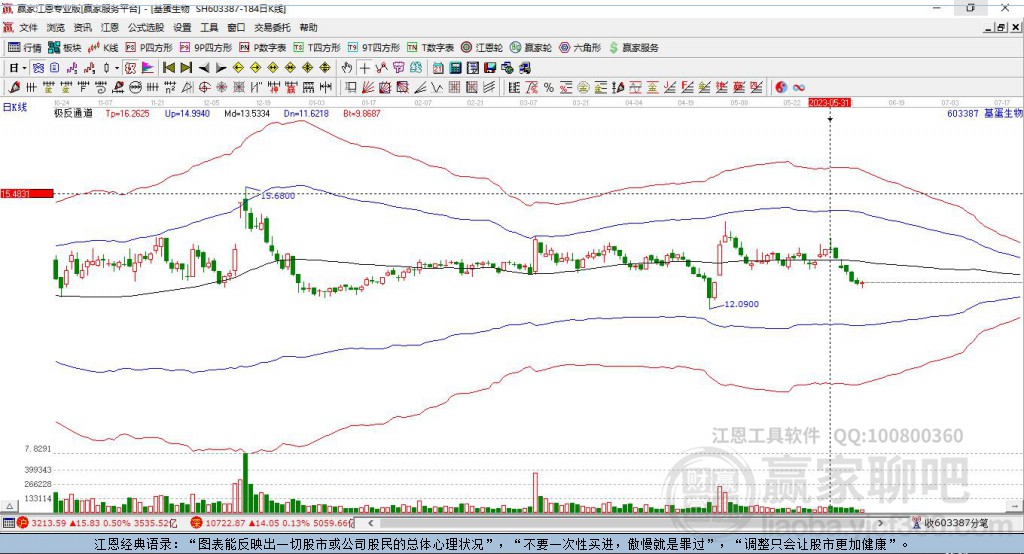Click the 12.0900 low price label
Screen dimensions: 1024x554
[x=741, y=304]
